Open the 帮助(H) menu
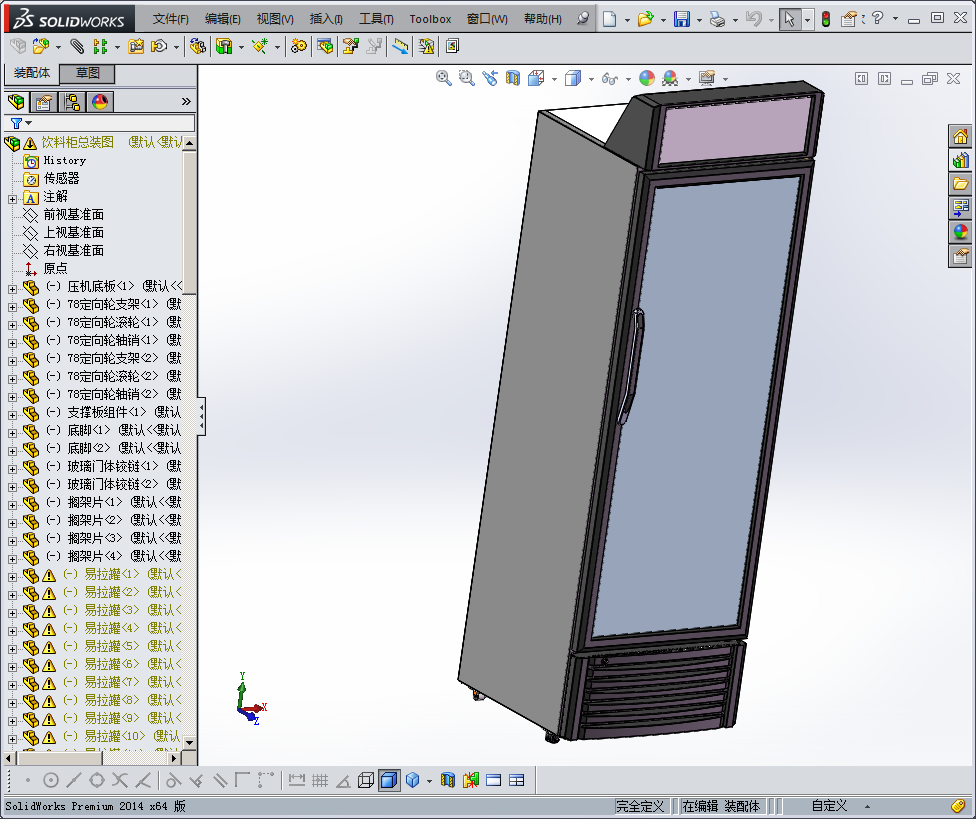This screenshot has height=819, width=976. click(x=543, y=19)
